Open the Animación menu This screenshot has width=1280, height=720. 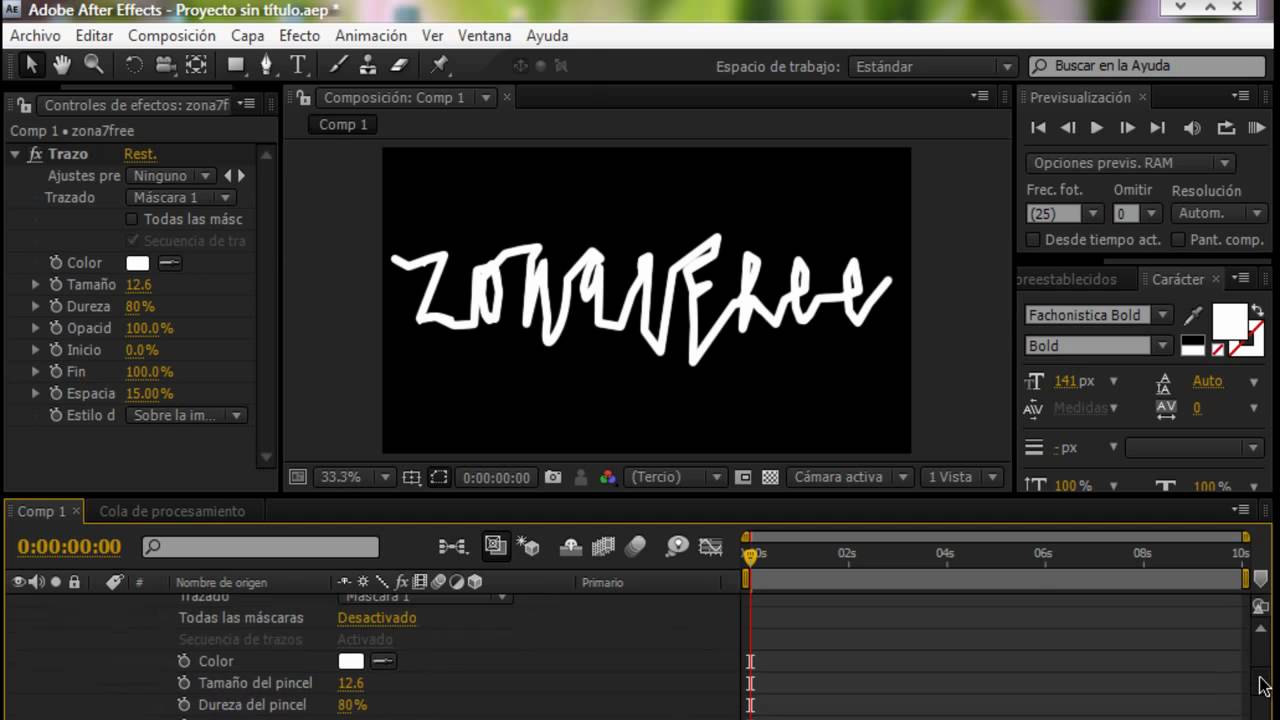[x=371, y=35]
